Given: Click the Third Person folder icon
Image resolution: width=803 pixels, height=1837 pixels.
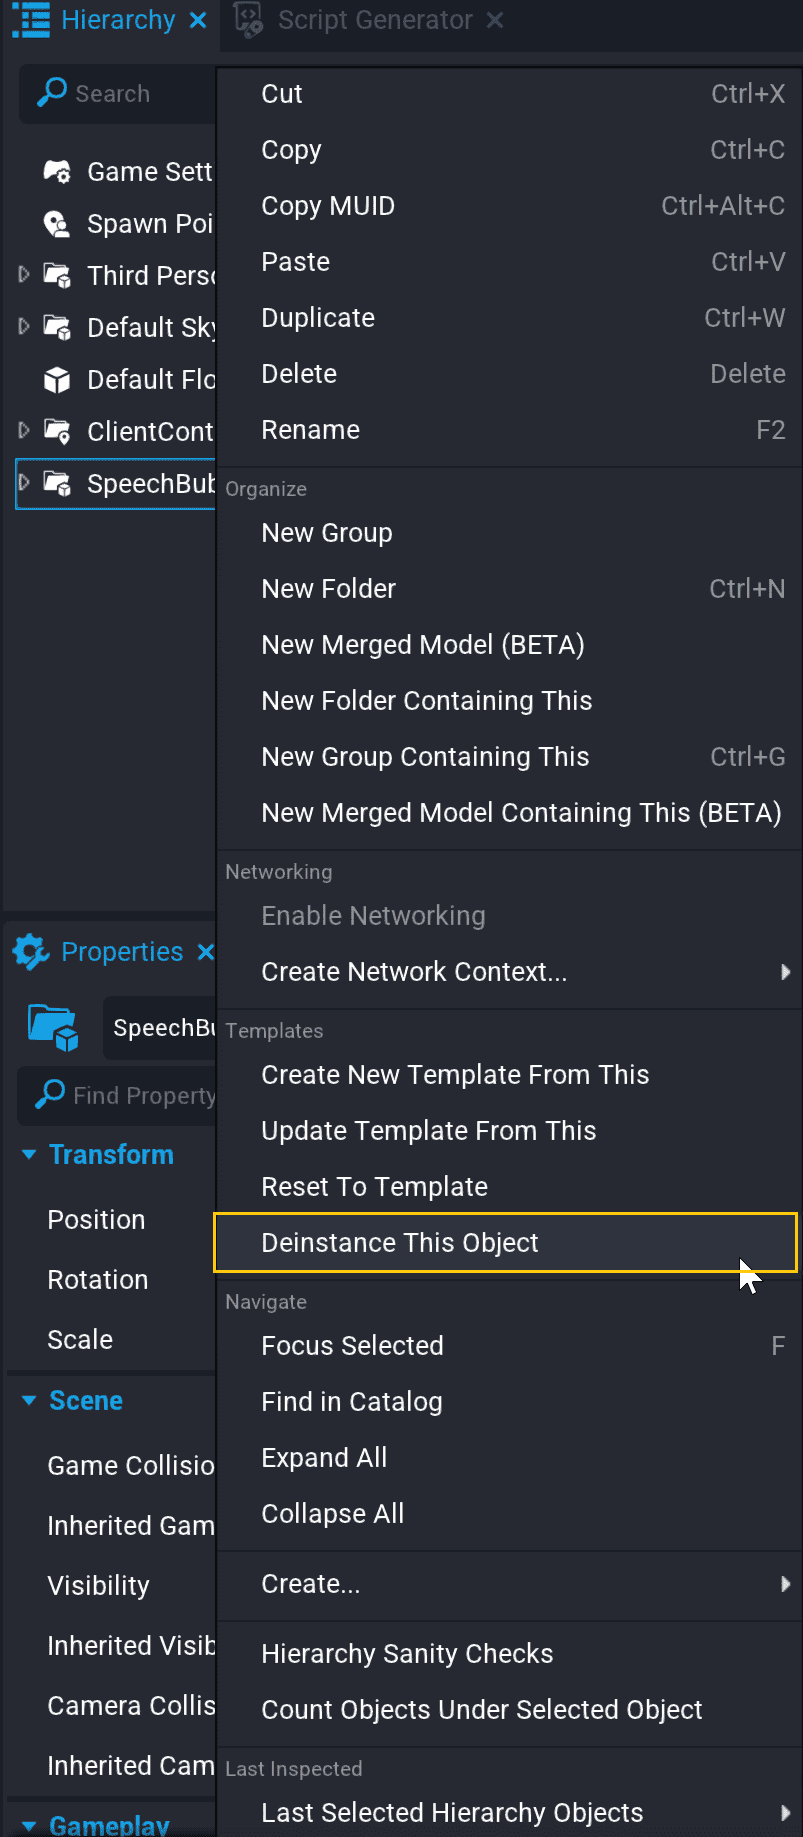Looking at the screenshot, I should point(57,275).
